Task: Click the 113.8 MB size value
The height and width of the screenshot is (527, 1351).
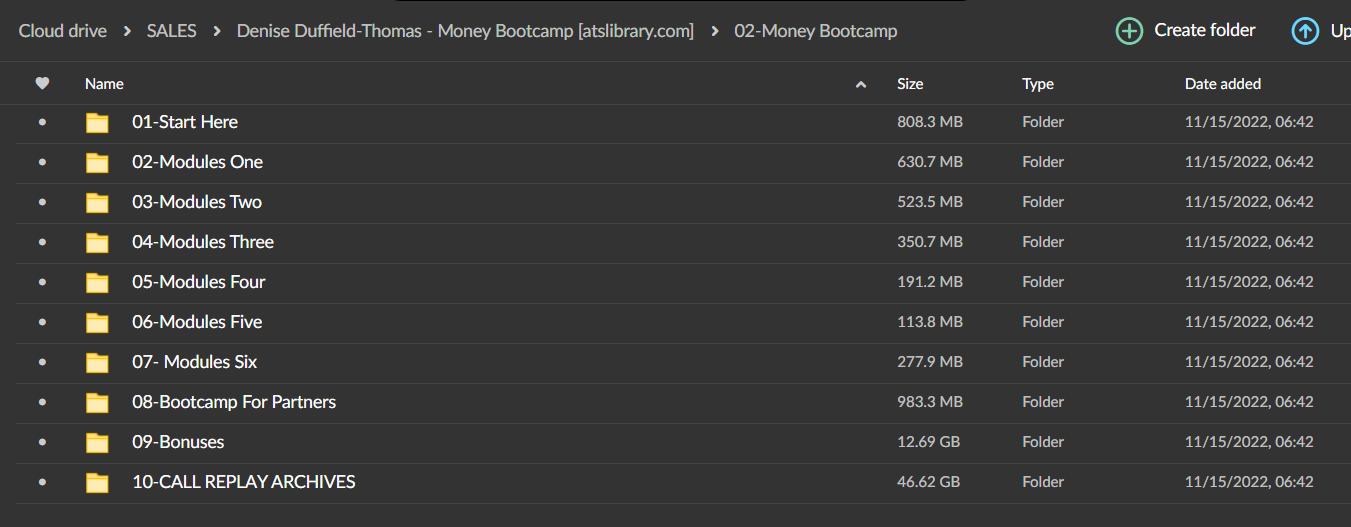Action: click(x=930, y=322)
